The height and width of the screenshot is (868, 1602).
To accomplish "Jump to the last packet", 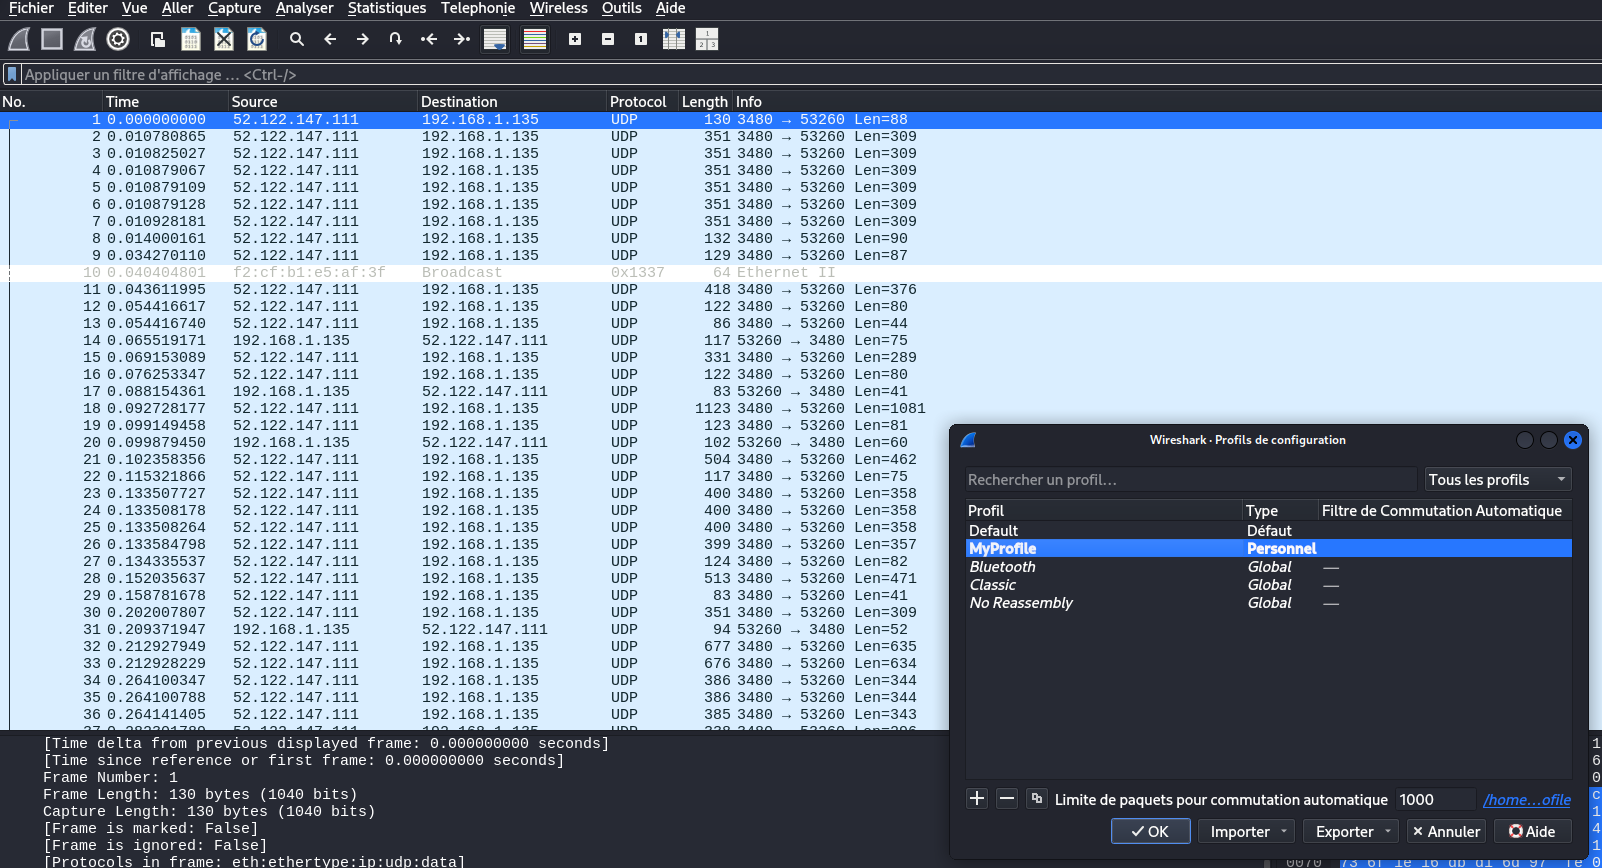I will (x=462, y=39).
